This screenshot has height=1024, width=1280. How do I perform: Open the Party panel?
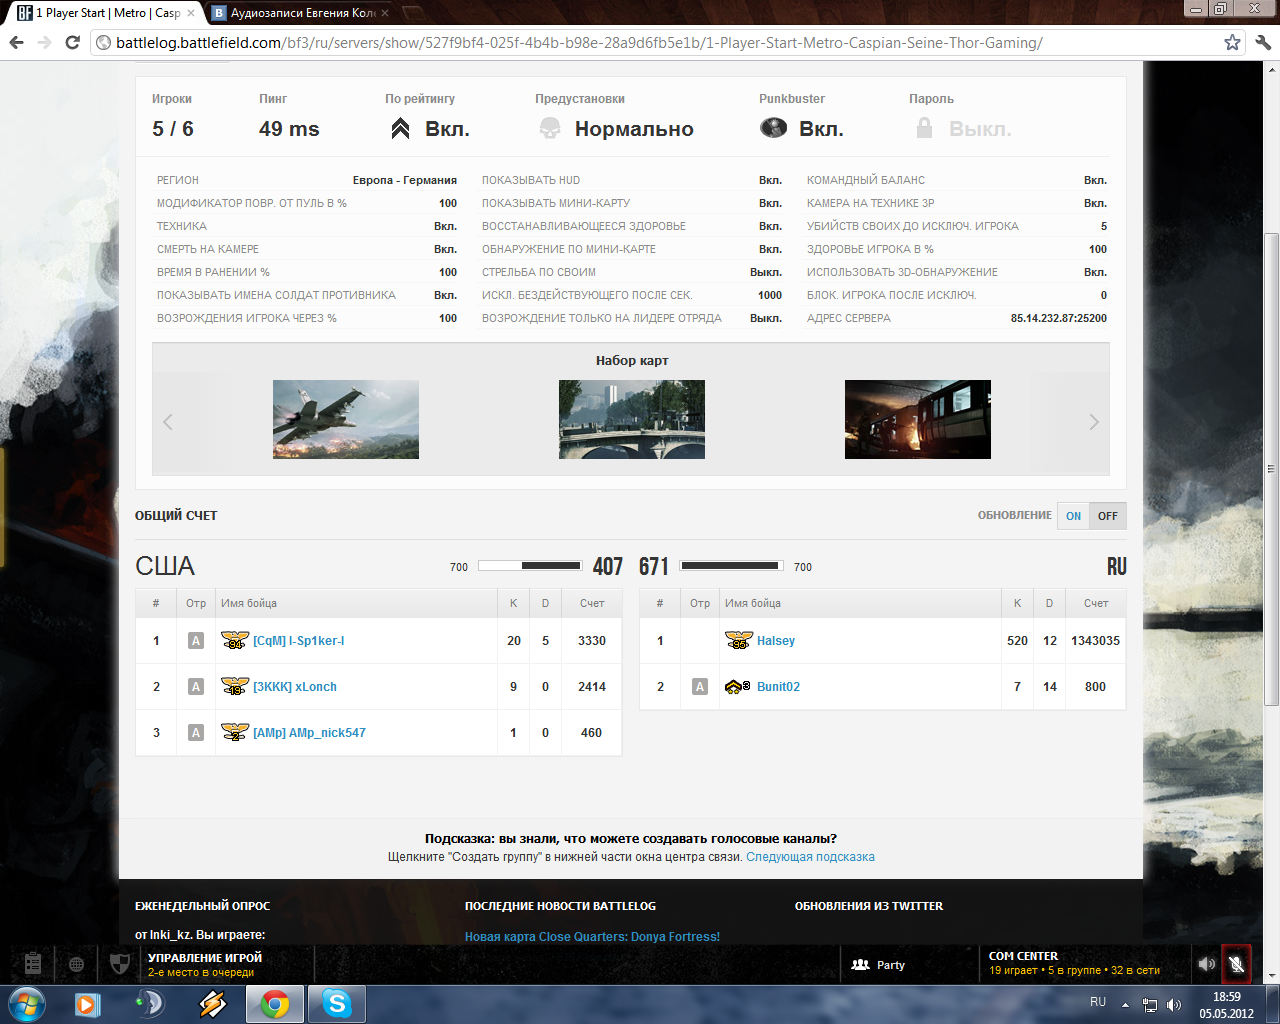(x=878, y=965)
